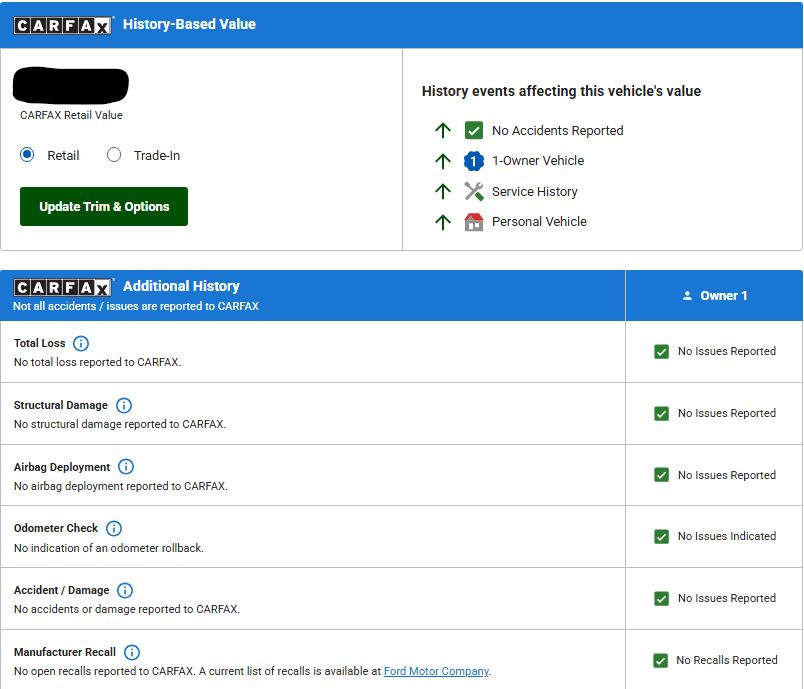Image resolution: width=804 pixels, height=689 pixels.
Task: Click the green check in Accident / Damage row
Action: [x=661, y=599]
